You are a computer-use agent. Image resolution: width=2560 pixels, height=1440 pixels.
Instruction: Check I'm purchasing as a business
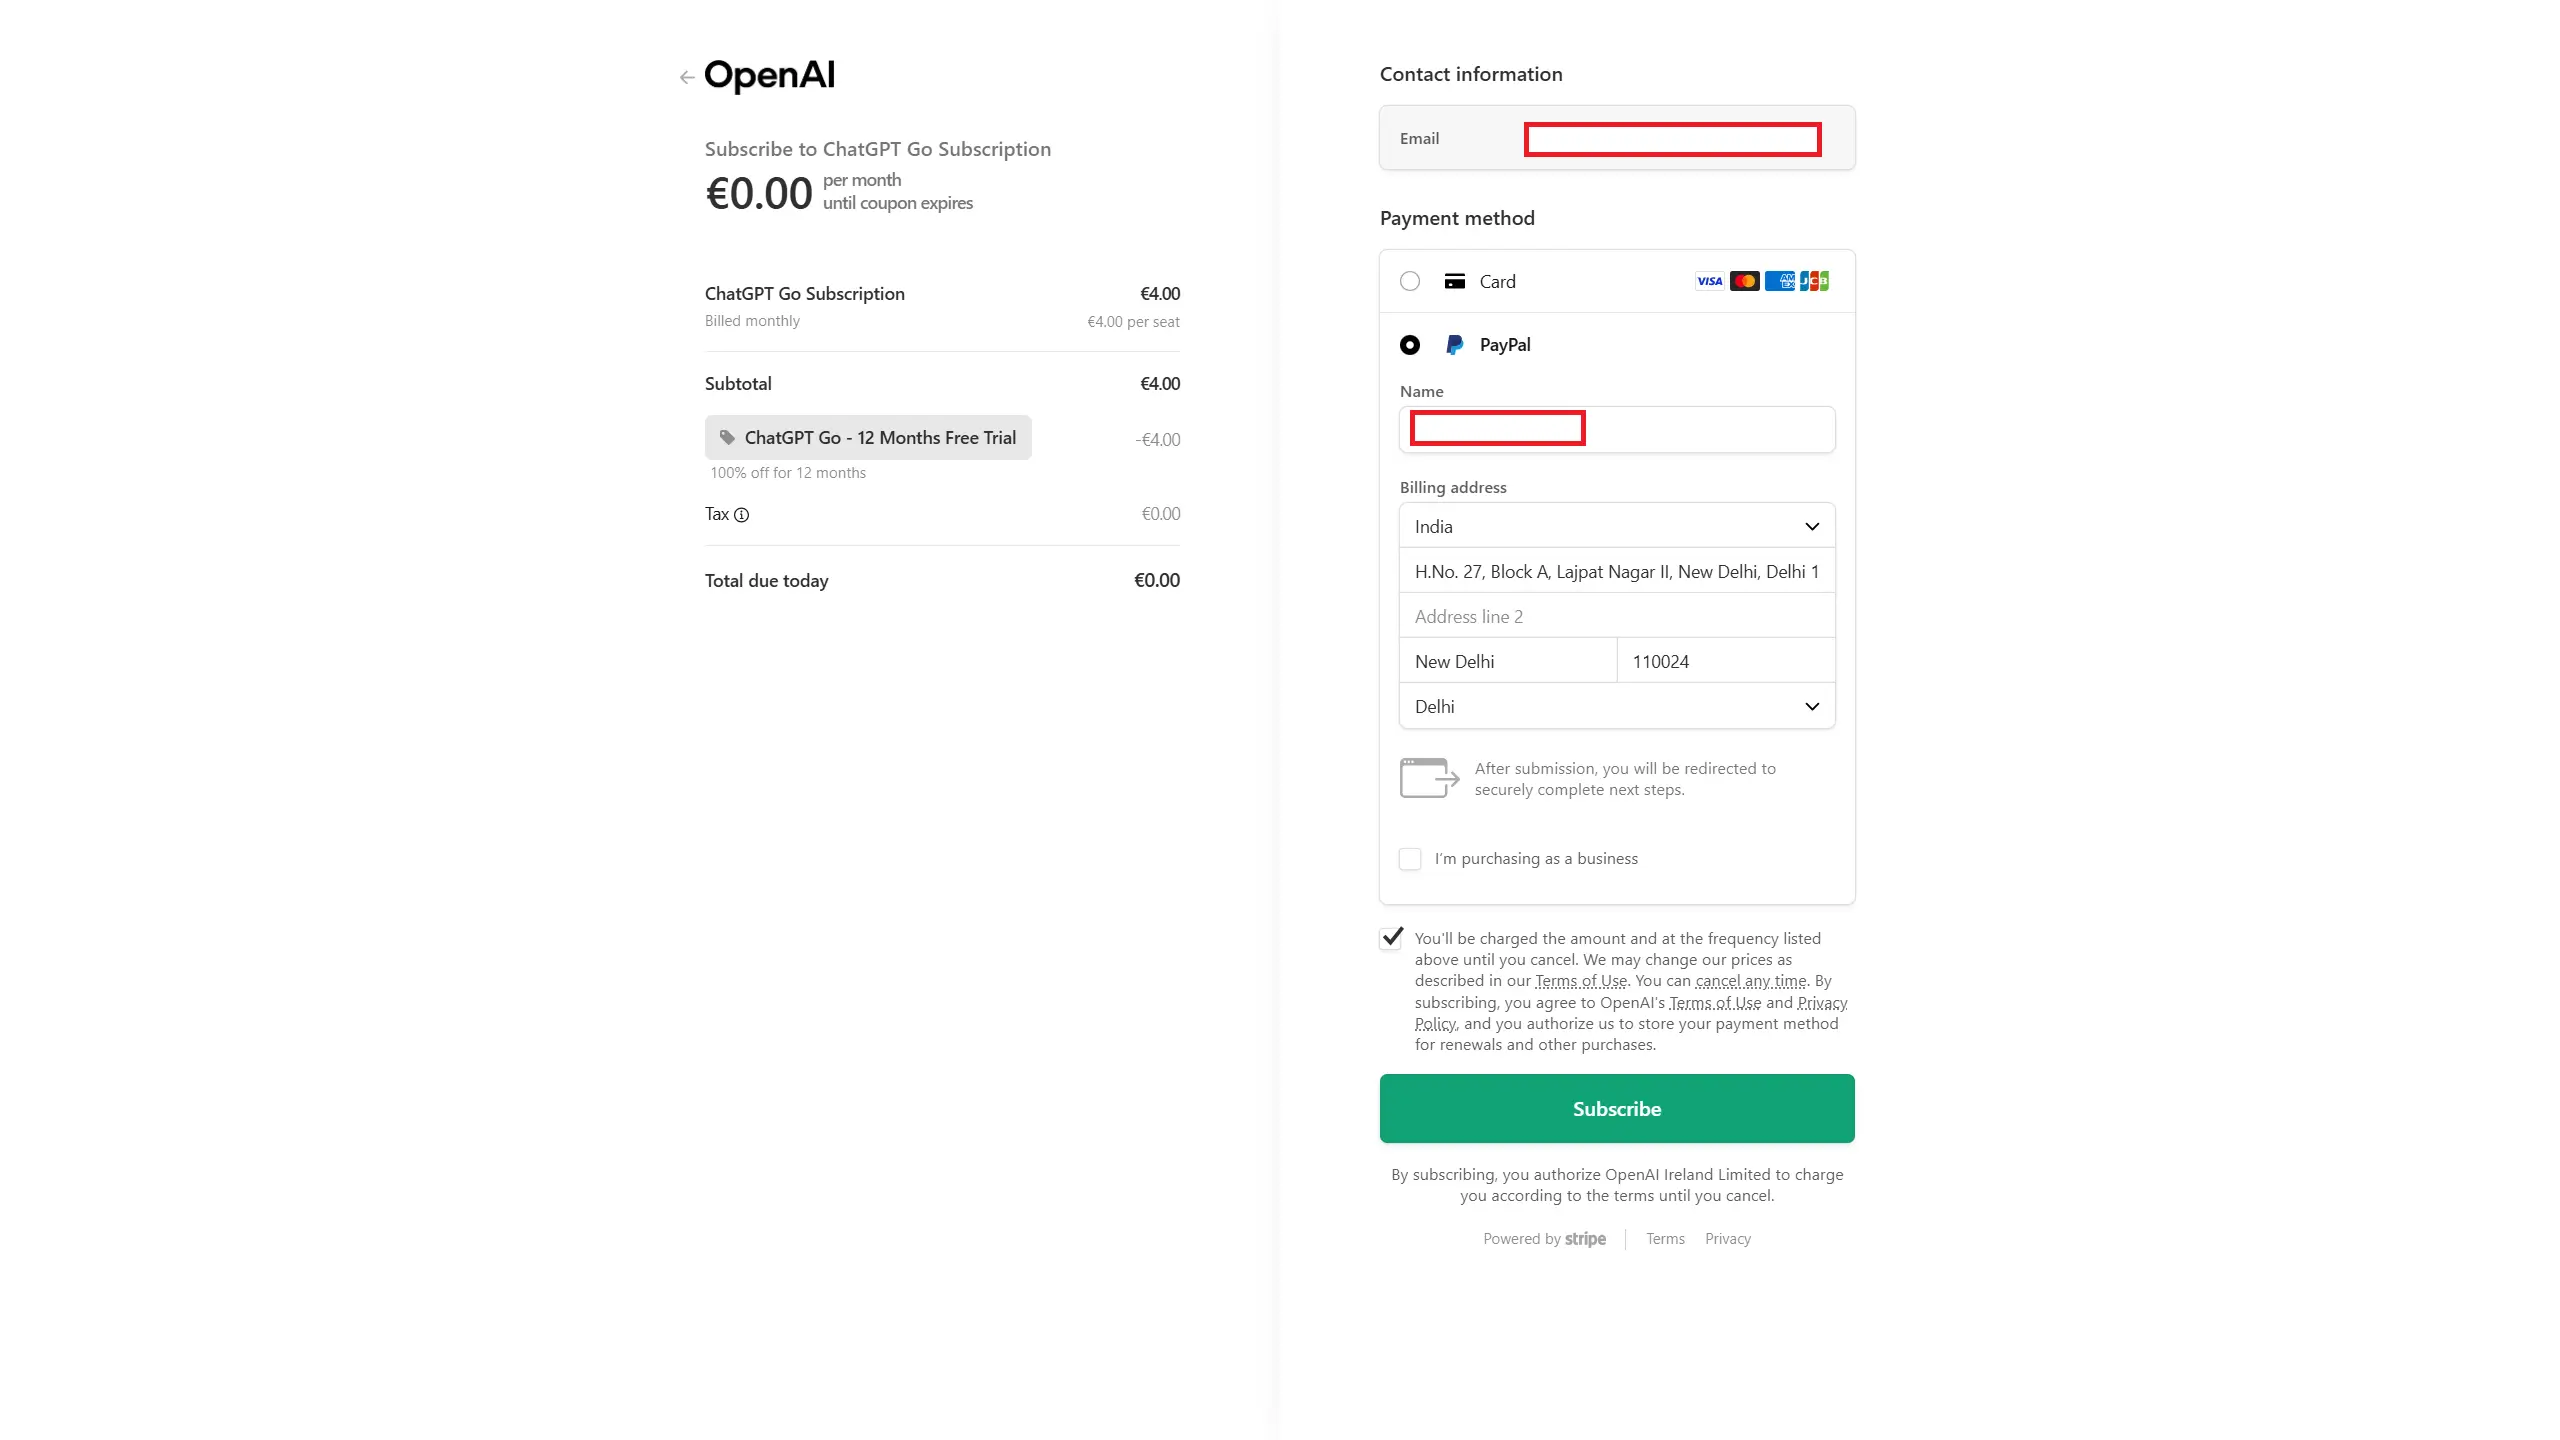pos(1410,859)
